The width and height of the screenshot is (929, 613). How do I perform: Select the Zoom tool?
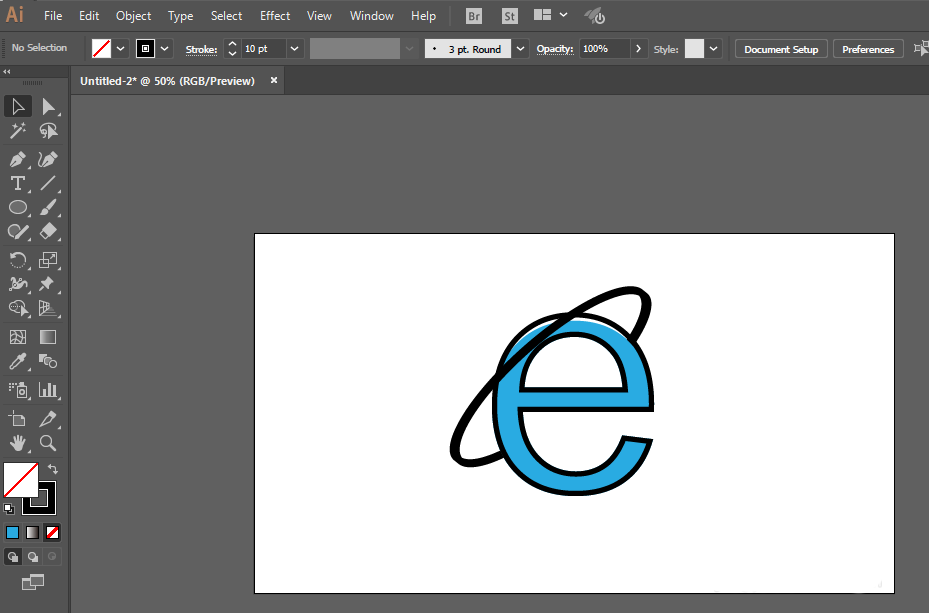48,443
